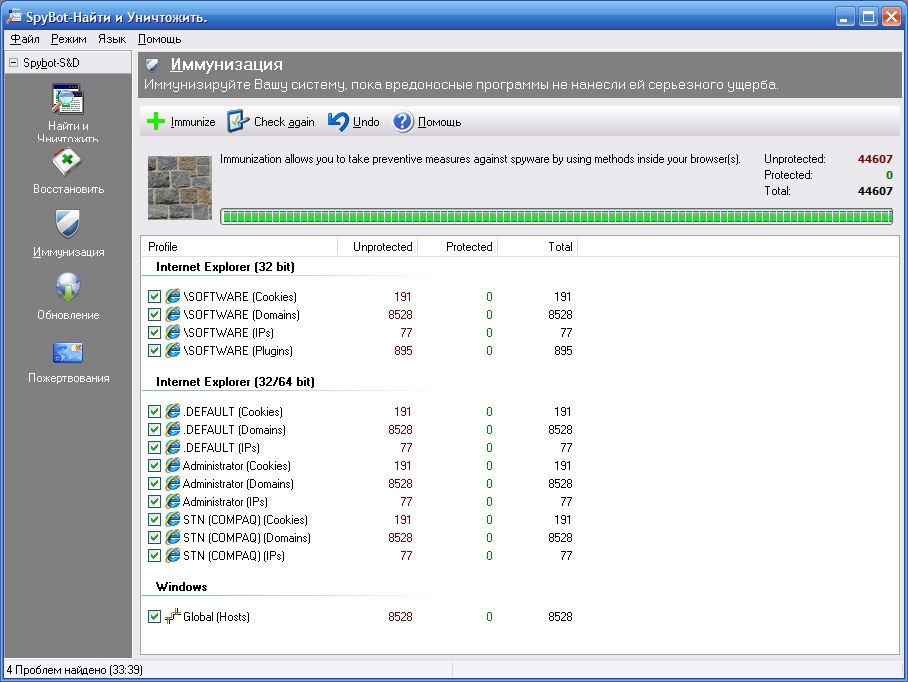Open the Восстановить recovery sidebar icon
908x682 pixels.
(67, 162)
